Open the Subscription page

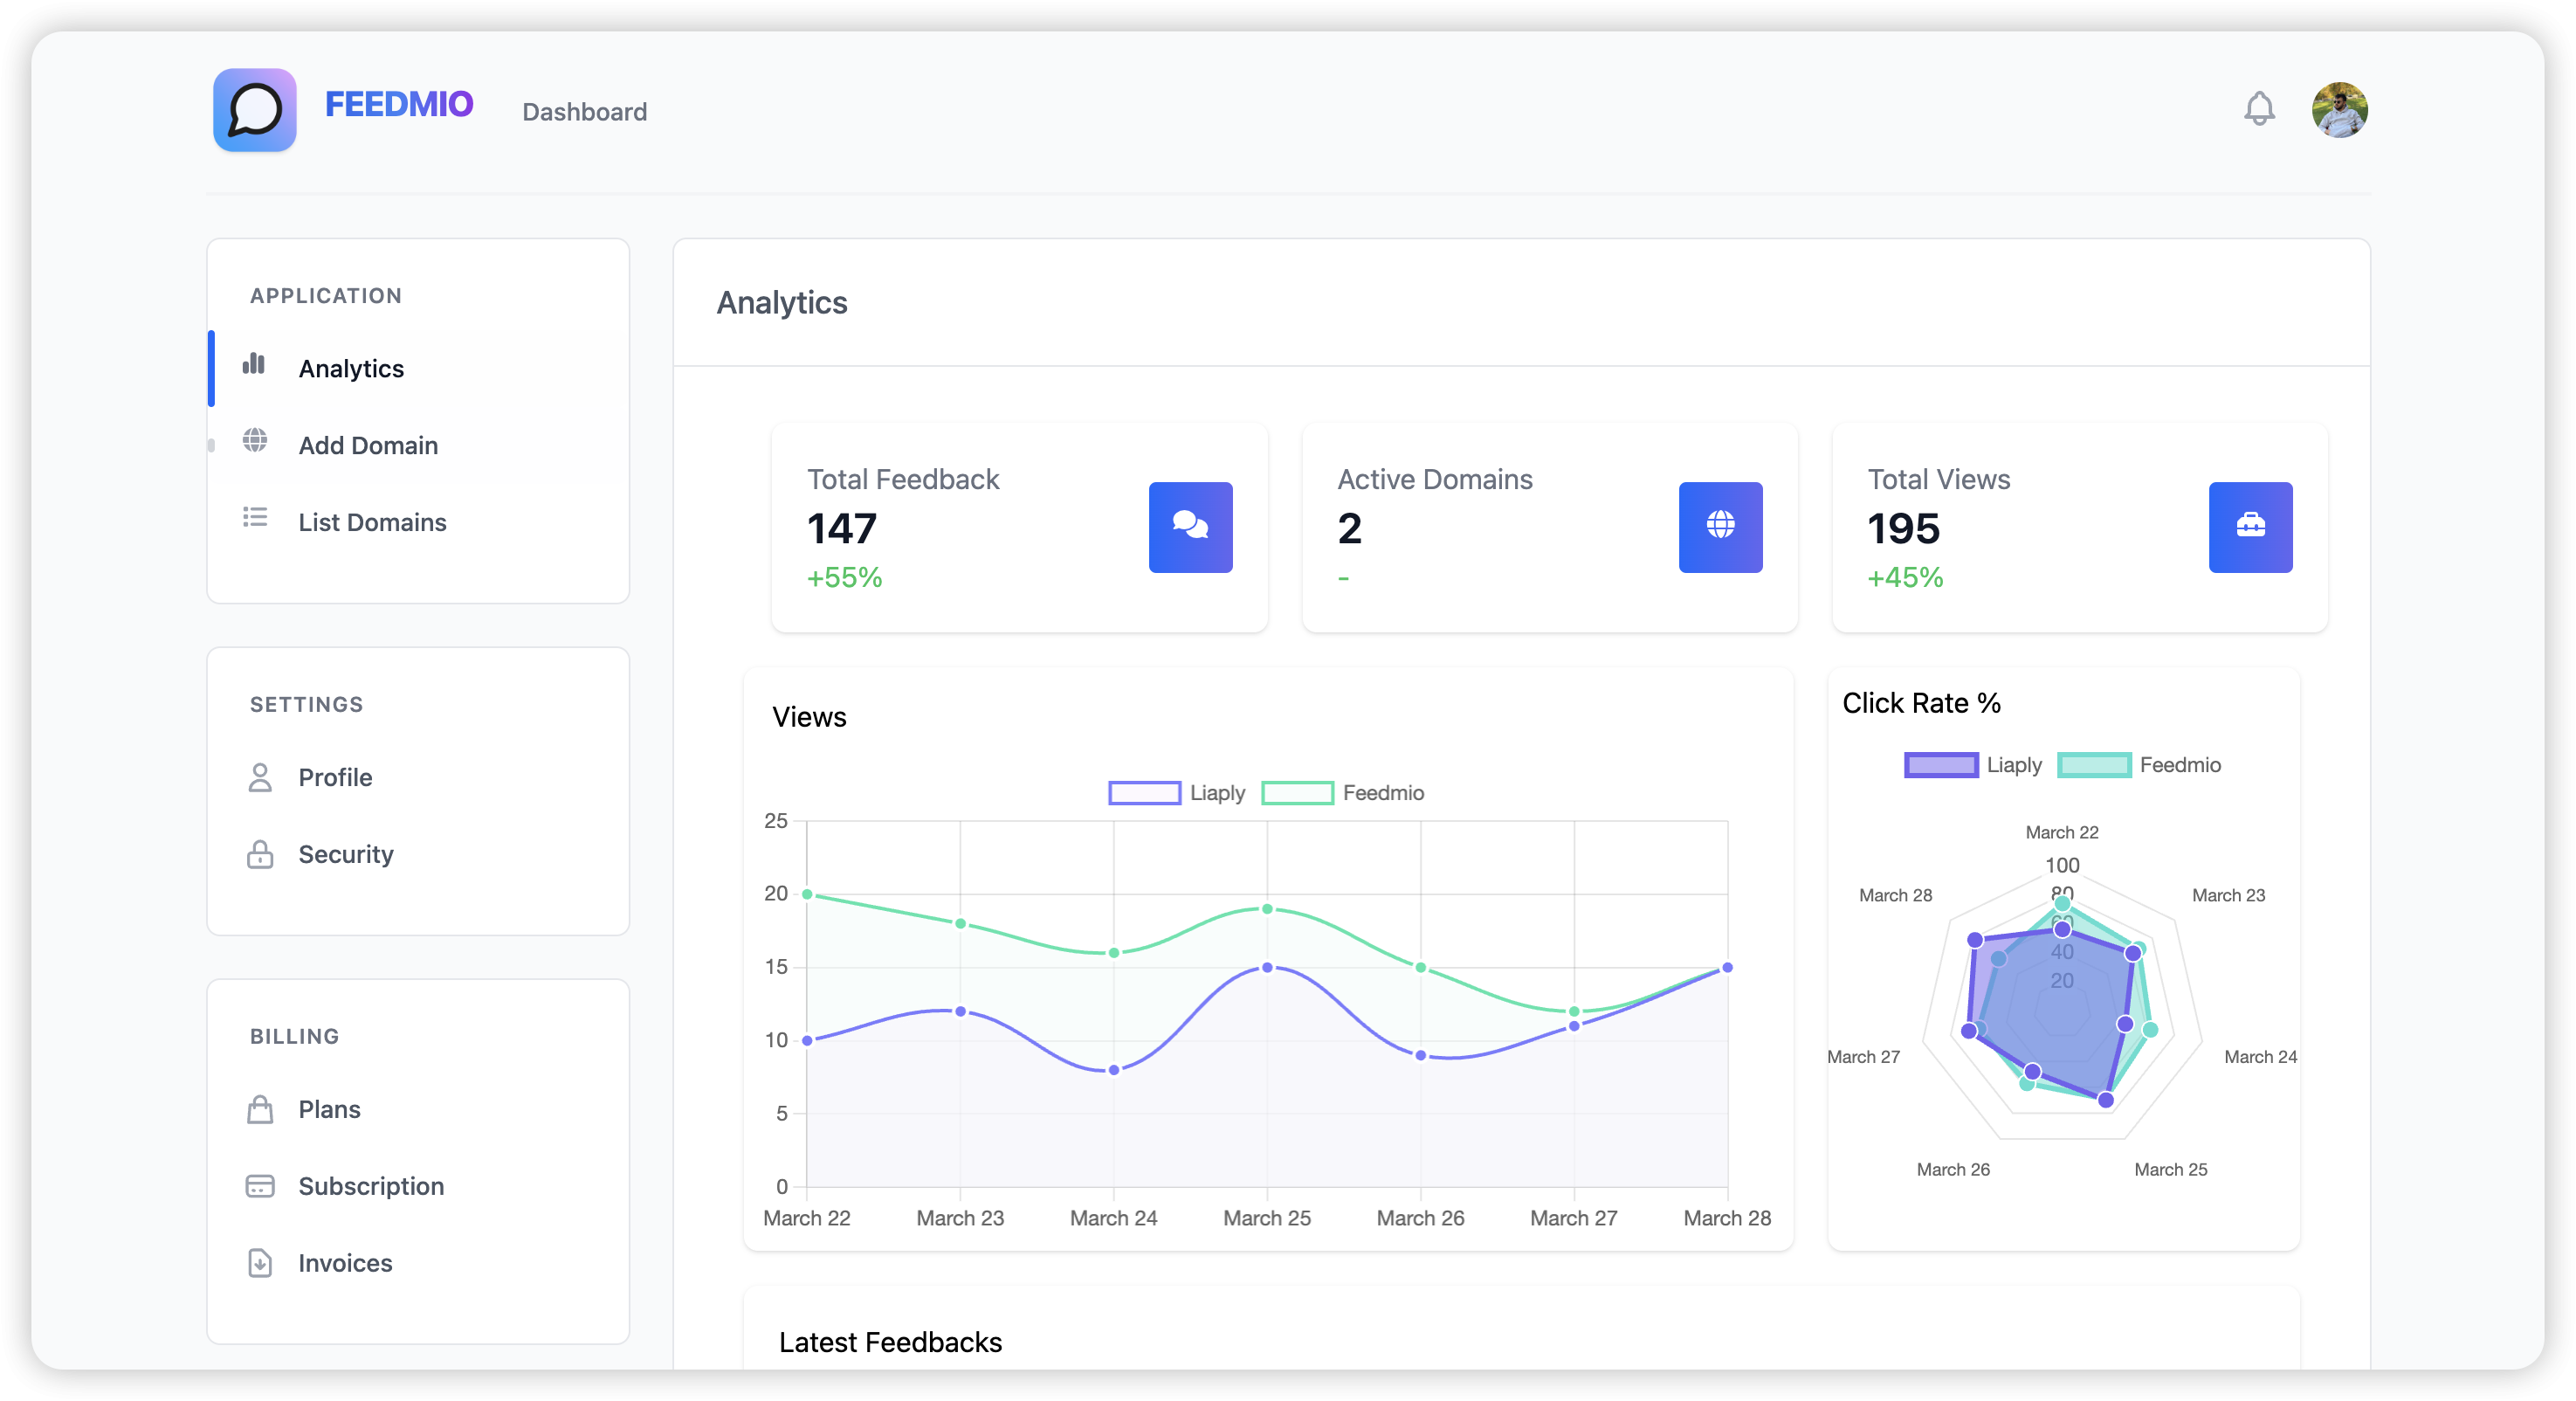[418, 1186]
